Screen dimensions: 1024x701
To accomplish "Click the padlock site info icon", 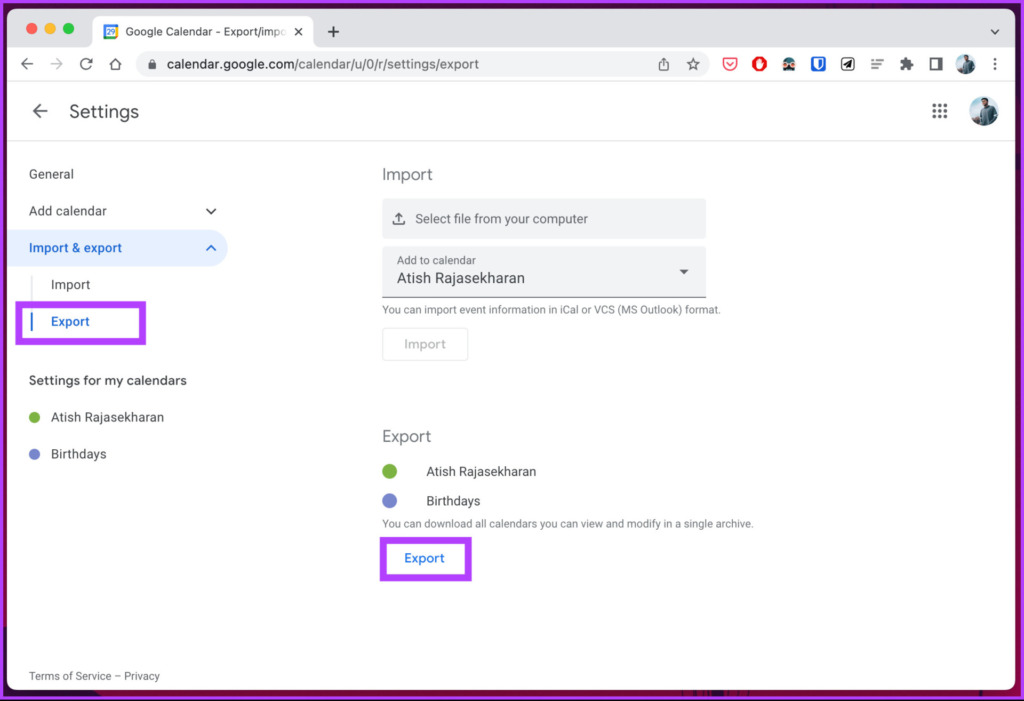I will point(152,64).
